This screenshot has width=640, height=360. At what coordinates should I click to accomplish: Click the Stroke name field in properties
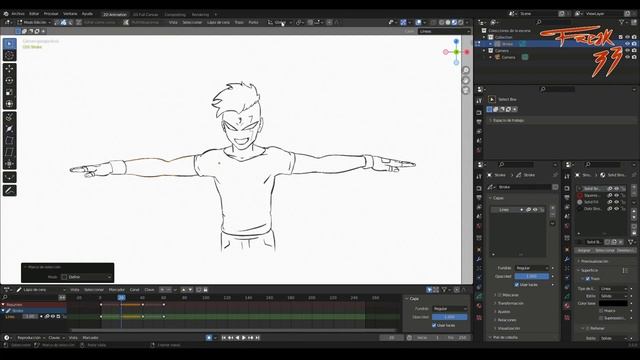coord(524,187)
